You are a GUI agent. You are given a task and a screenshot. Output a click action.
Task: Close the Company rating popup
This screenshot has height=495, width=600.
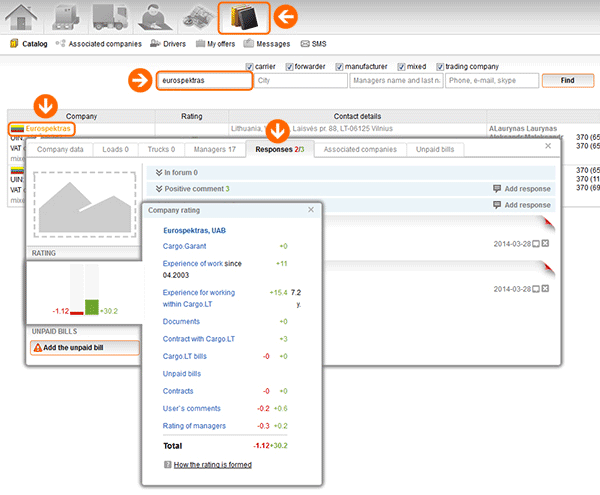click(310, 210)
